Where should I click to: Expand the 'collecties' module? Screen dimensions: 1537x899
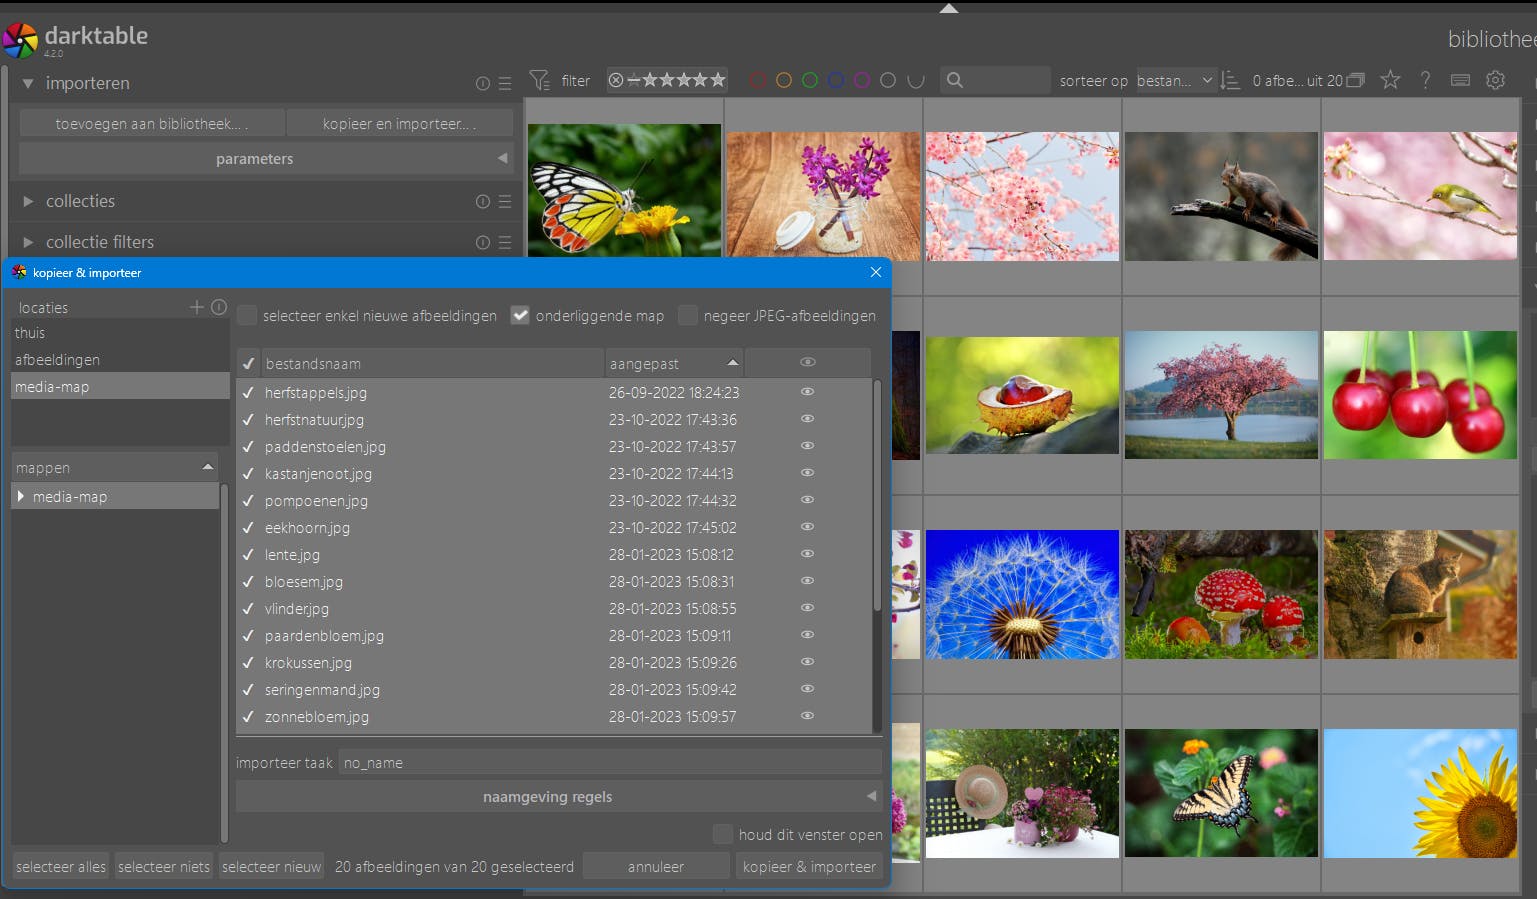pyautogui.click(x=80, y=201)
